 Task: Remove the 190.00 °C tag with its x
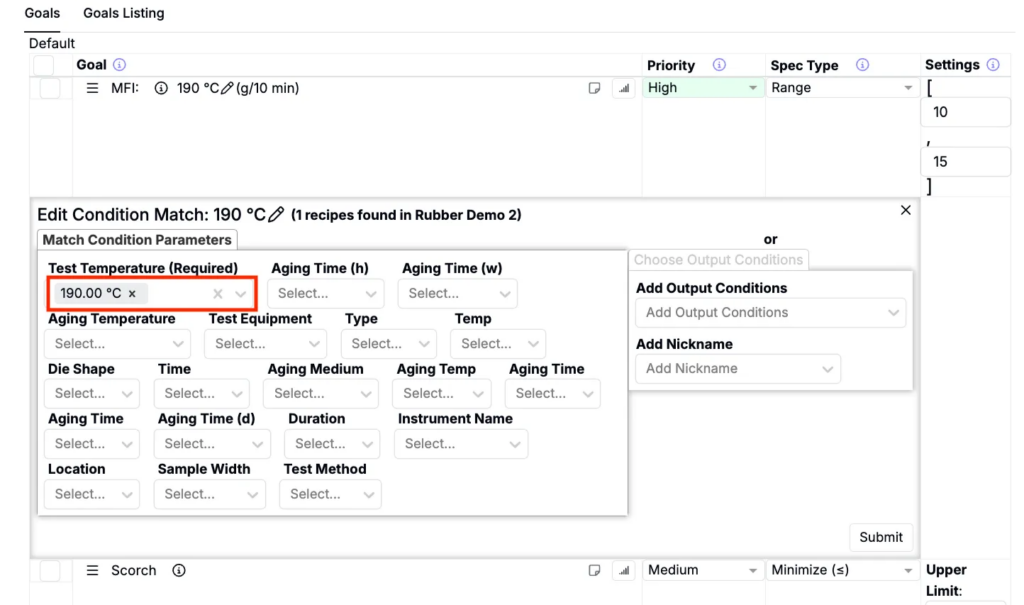[x=132, y=294]
